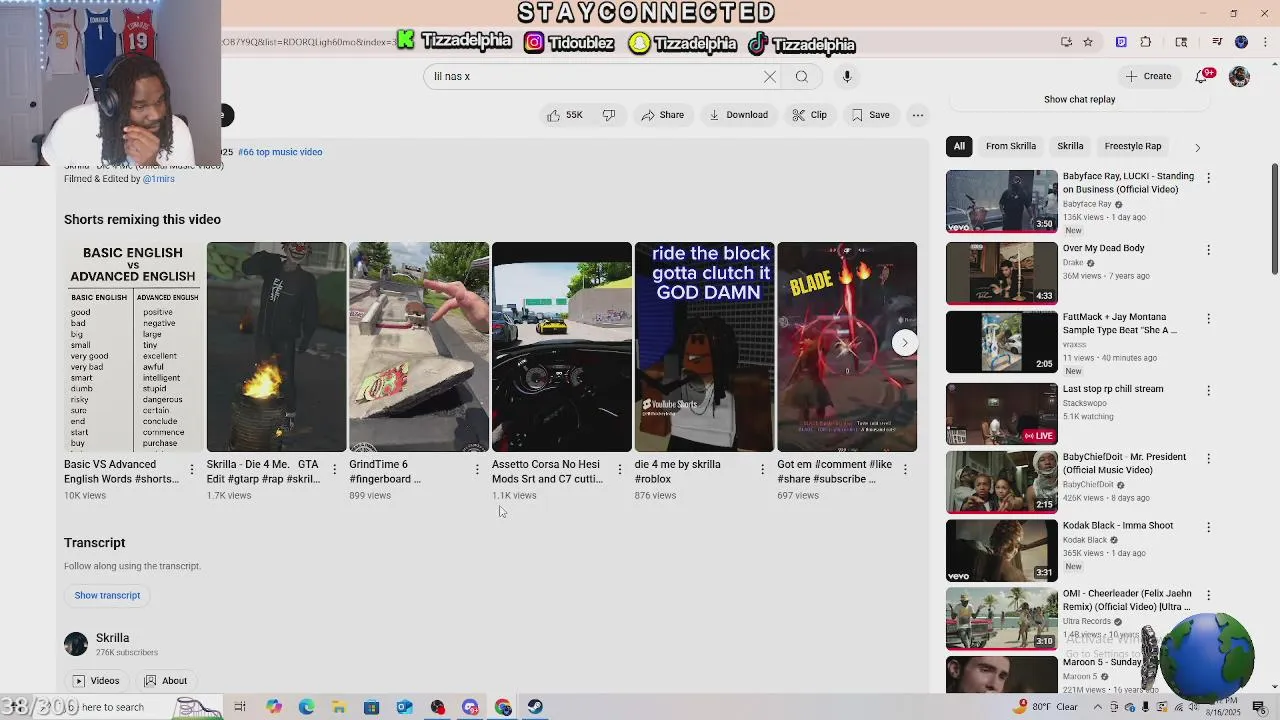Open options for FattMack Sample Type Beat video

point(1208,319)
